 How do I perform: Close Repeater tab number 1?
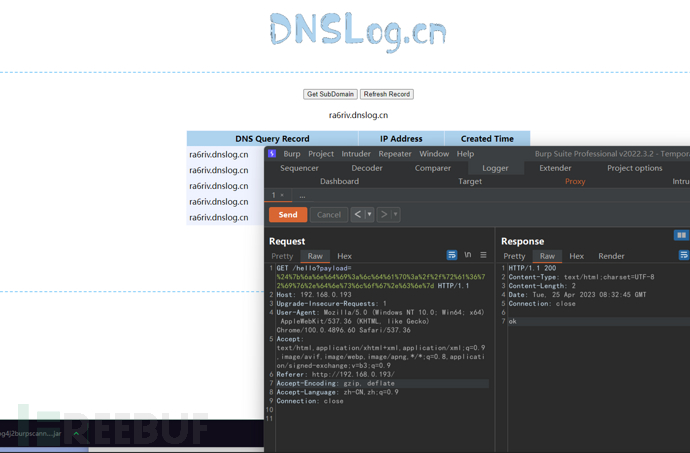tap(282, 195)
